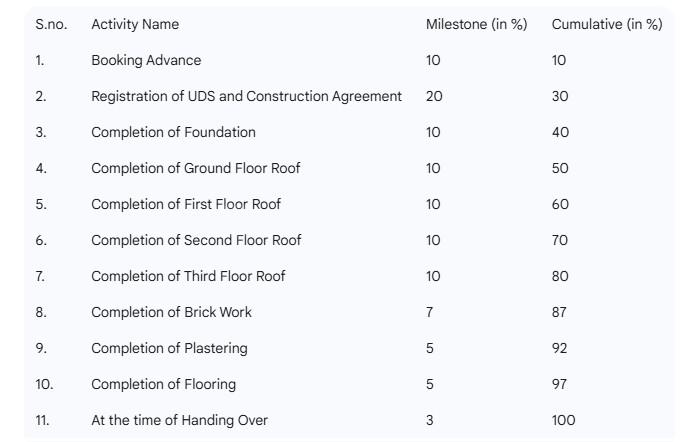
Task: Select Completion of Second Floor Roof
Action: pos(196,240)
